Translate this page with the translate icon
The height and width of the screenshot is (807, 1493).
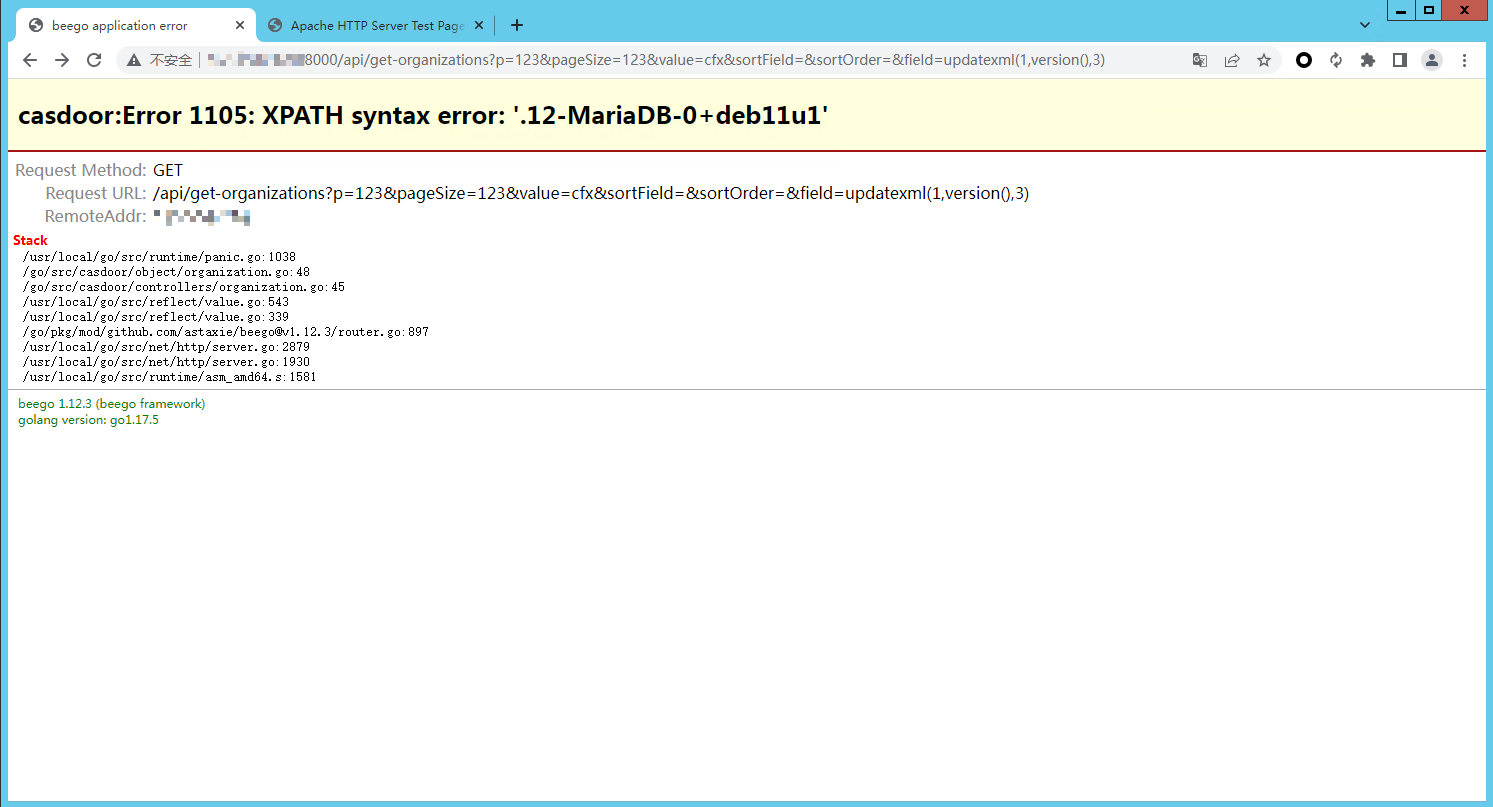pyautogui.click(x=1200, y=60)
